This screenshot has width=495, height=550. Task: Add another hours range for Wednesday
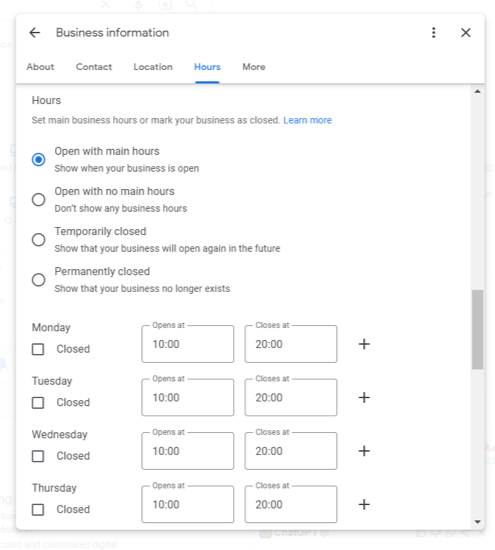(x=364, y=451)
